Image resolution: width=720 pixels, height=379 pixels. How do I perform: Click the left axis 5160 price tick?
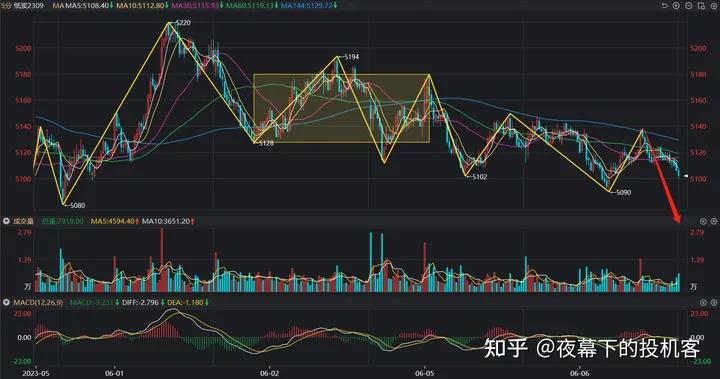point(23,100)
